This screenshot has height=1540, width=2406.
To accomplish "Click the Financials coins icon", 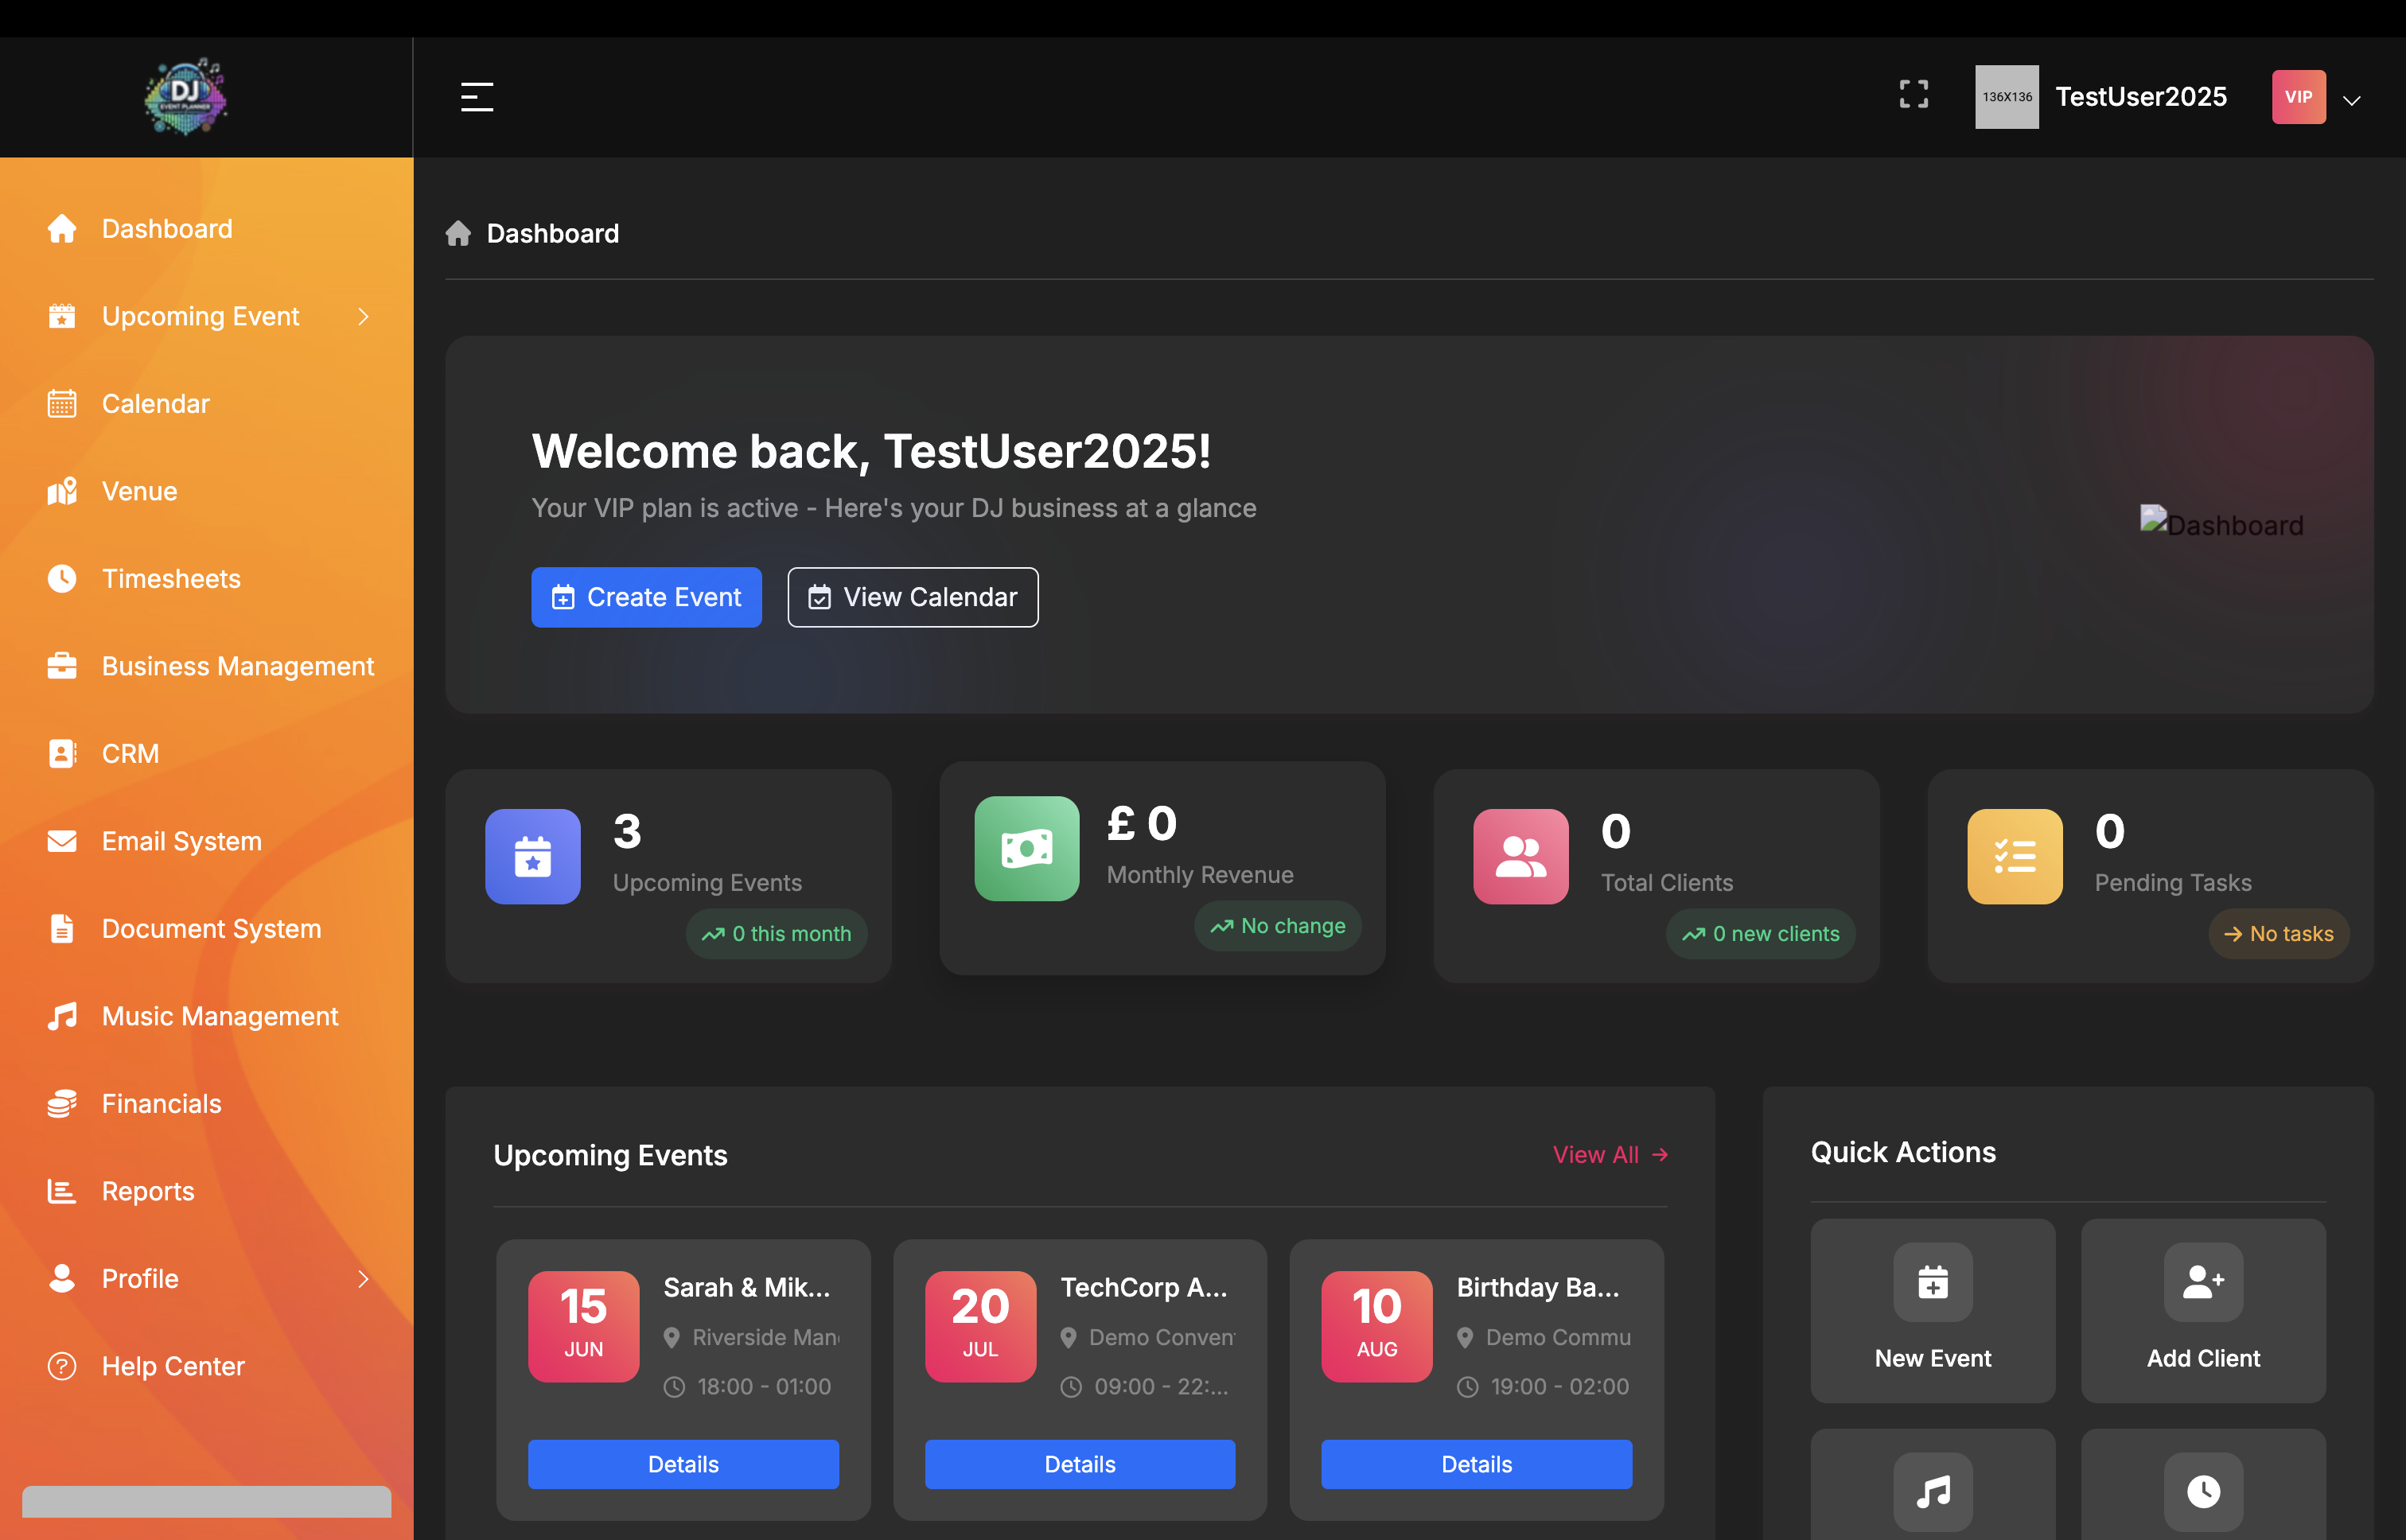I will click(62, 1104).
